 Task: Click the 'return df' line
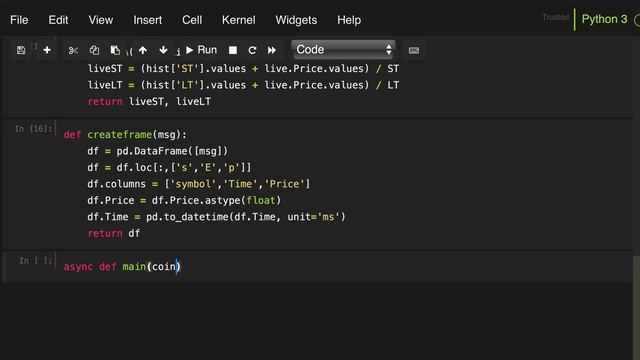click(x=114, y=233)
